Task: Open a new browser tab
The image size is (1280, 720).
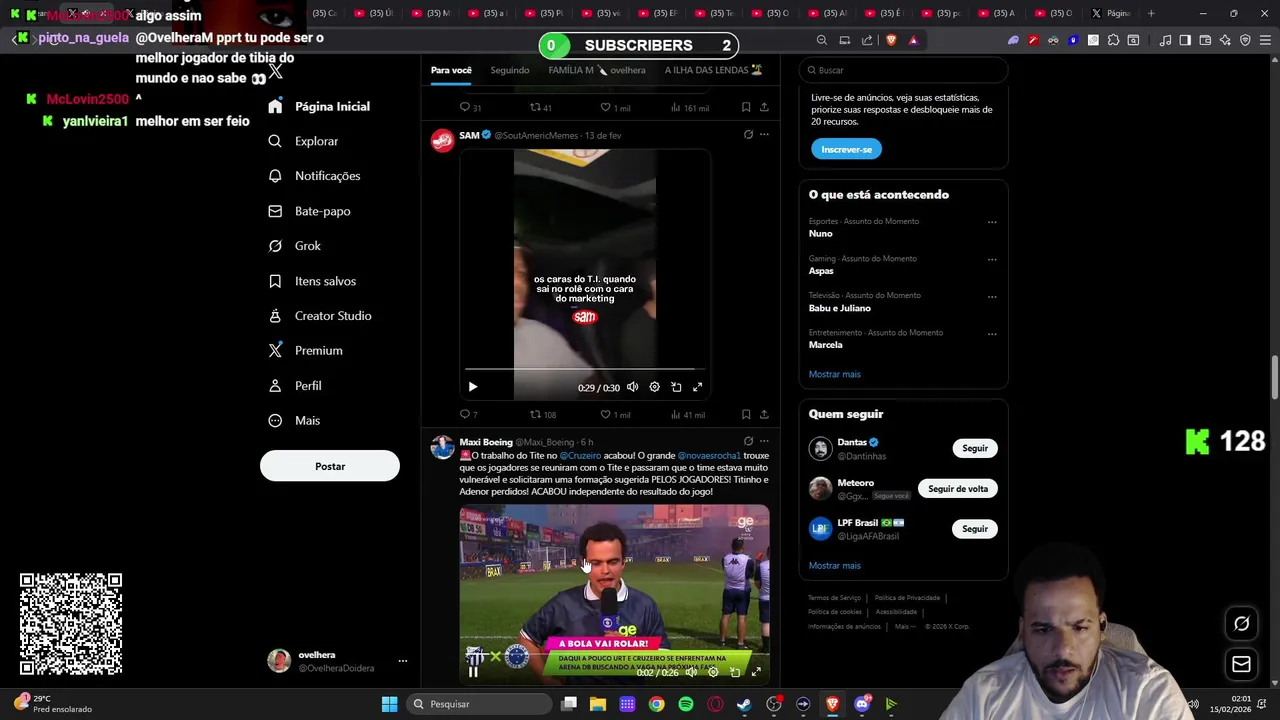Action: [x=1151, y=13]
